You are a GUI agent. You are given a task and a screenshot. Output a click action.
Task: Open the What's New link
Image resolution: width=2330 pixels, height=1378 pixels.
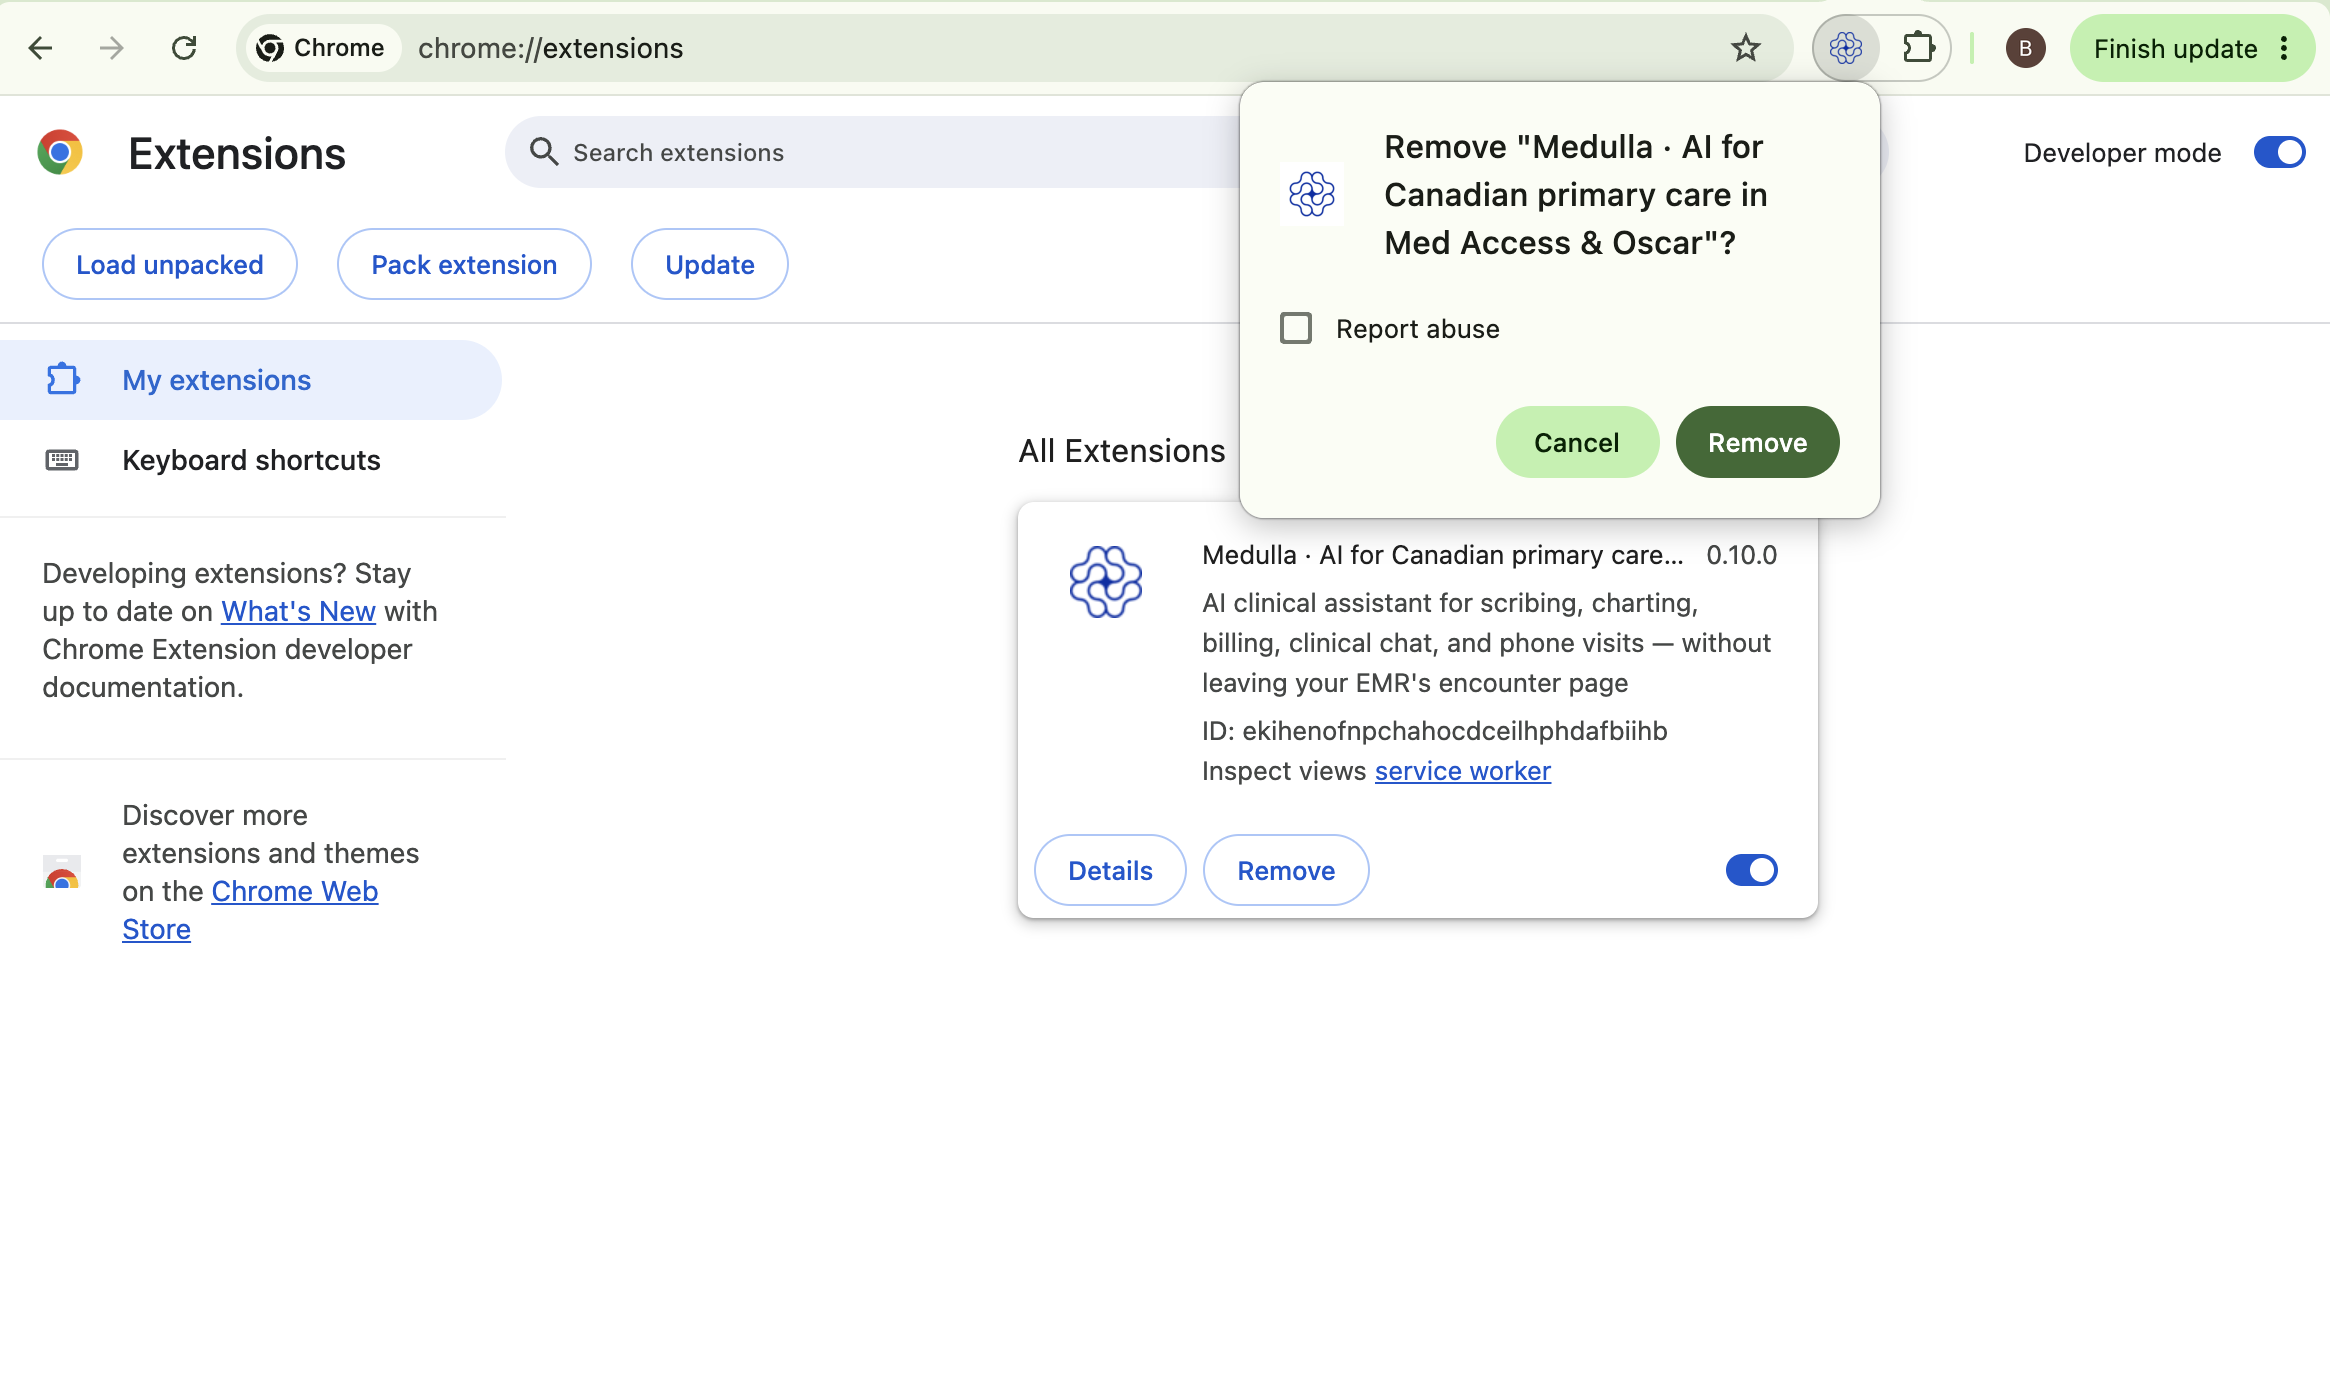[x=298, y=611]
